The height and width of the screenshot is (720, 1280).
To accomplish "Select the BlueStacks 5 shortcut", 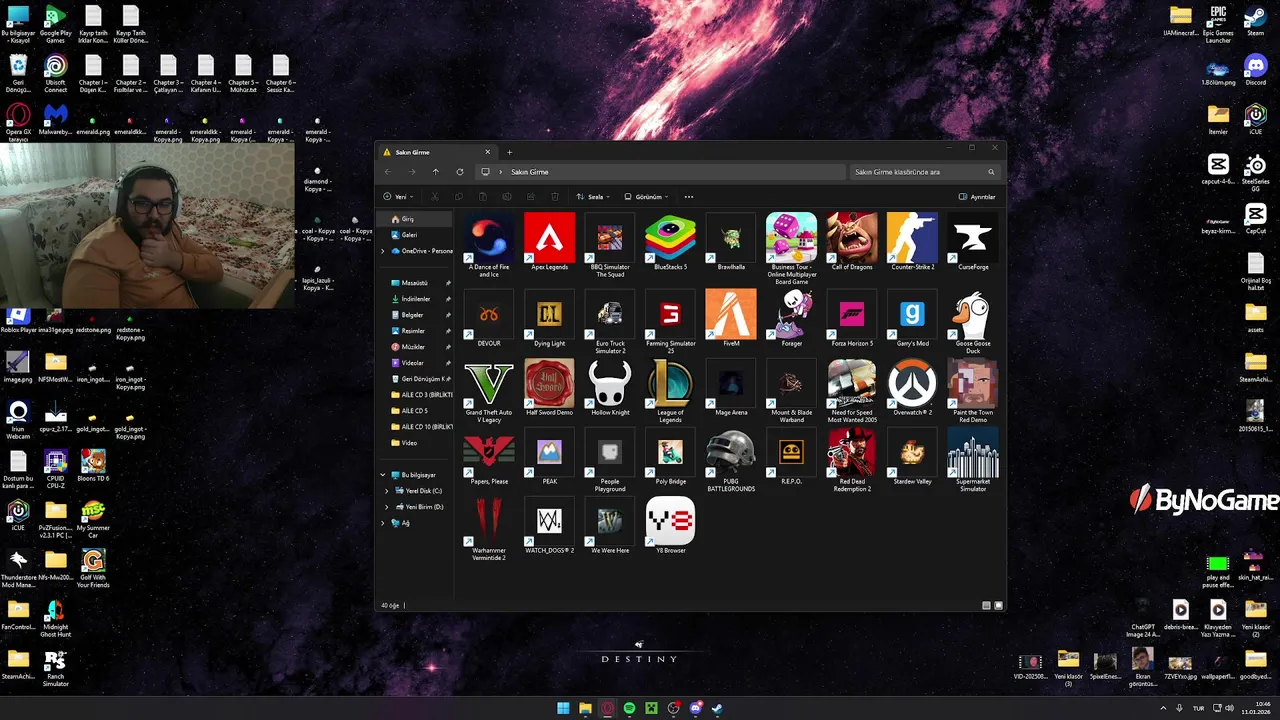I will [670, 242].
